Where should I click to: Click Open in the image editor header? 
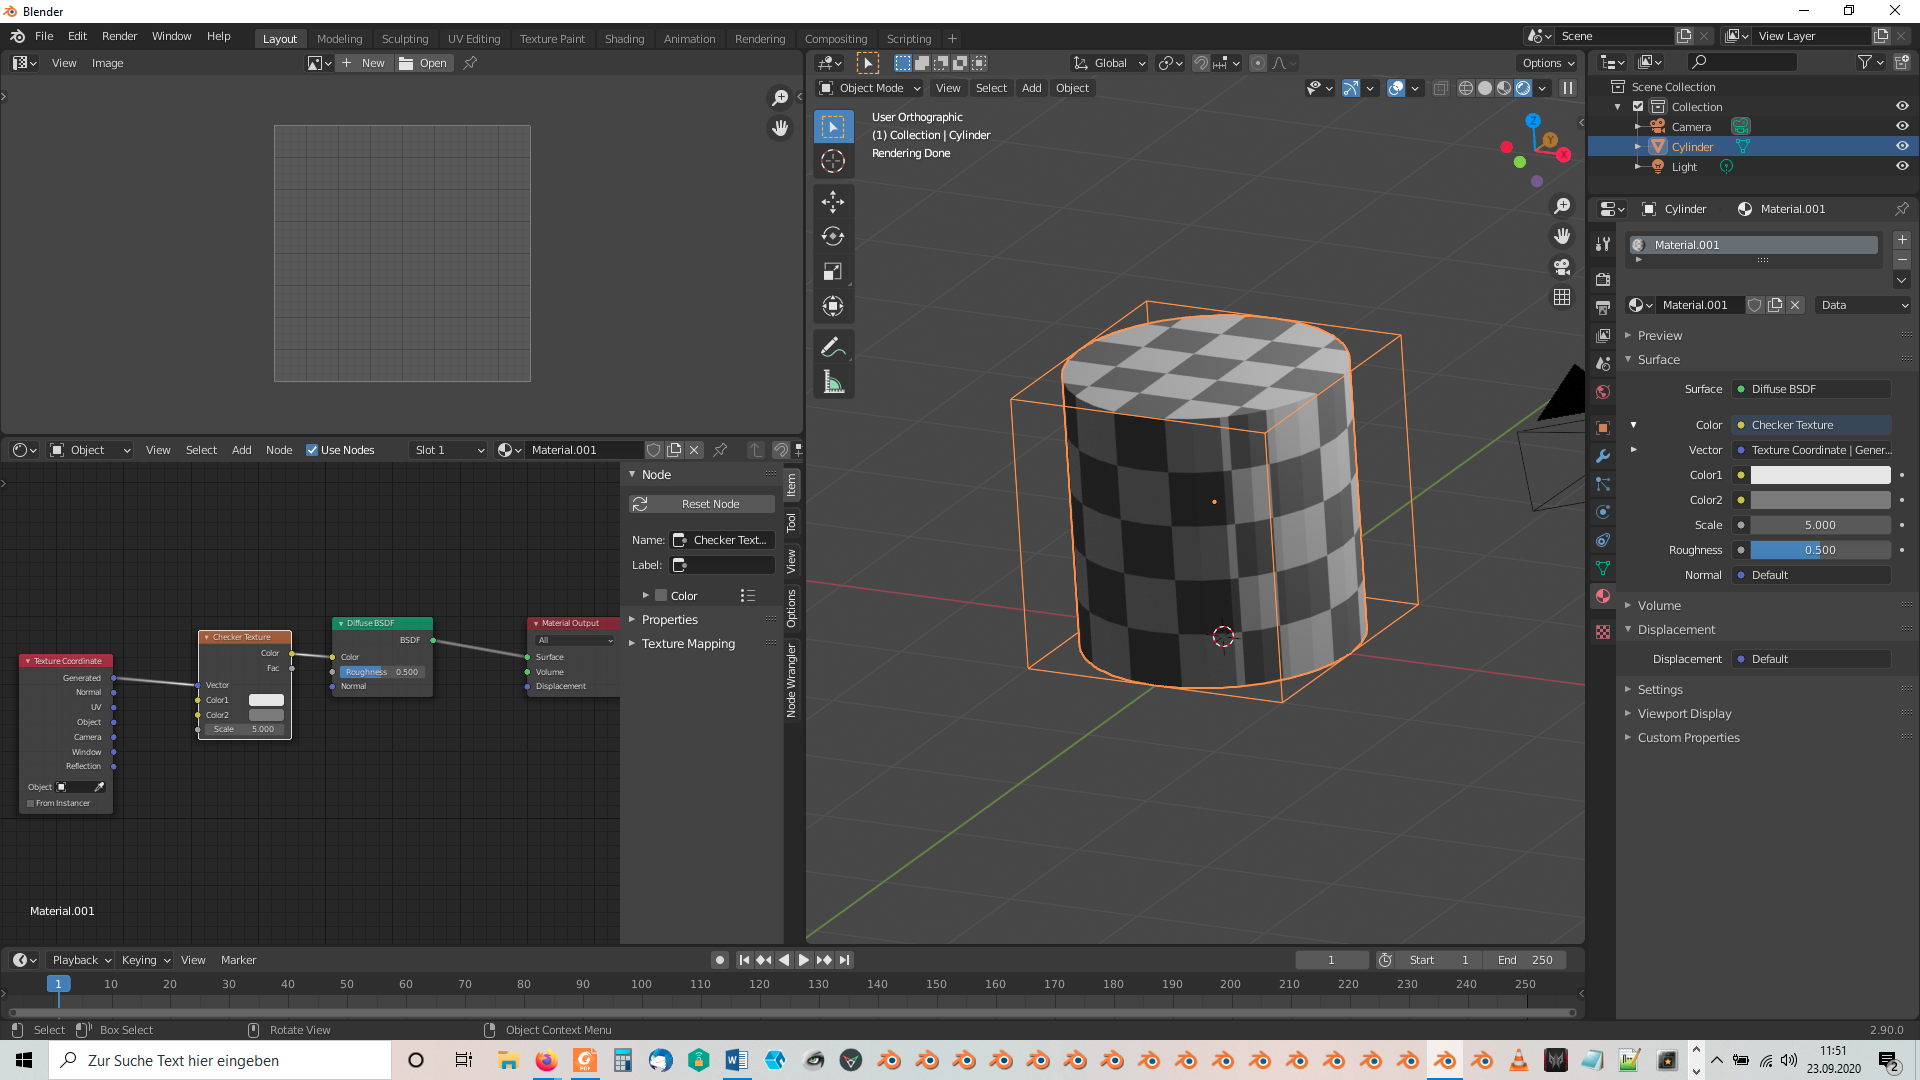click(424, 63)
